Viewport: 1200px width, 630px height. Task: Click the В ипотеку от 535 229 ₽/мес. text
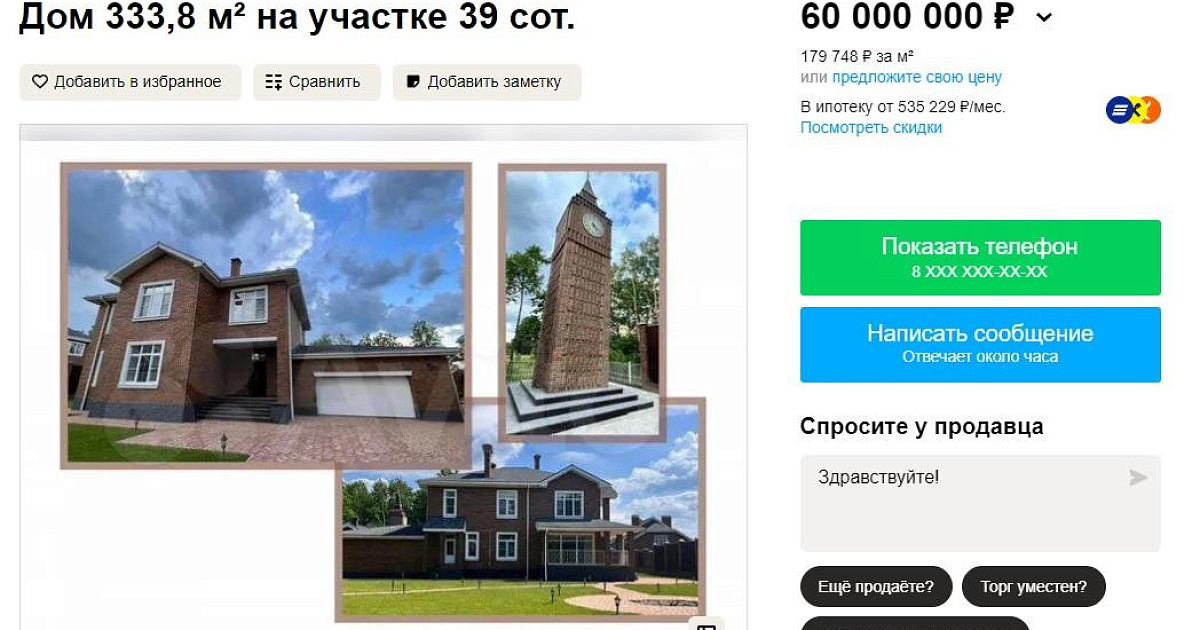[903, 107]
